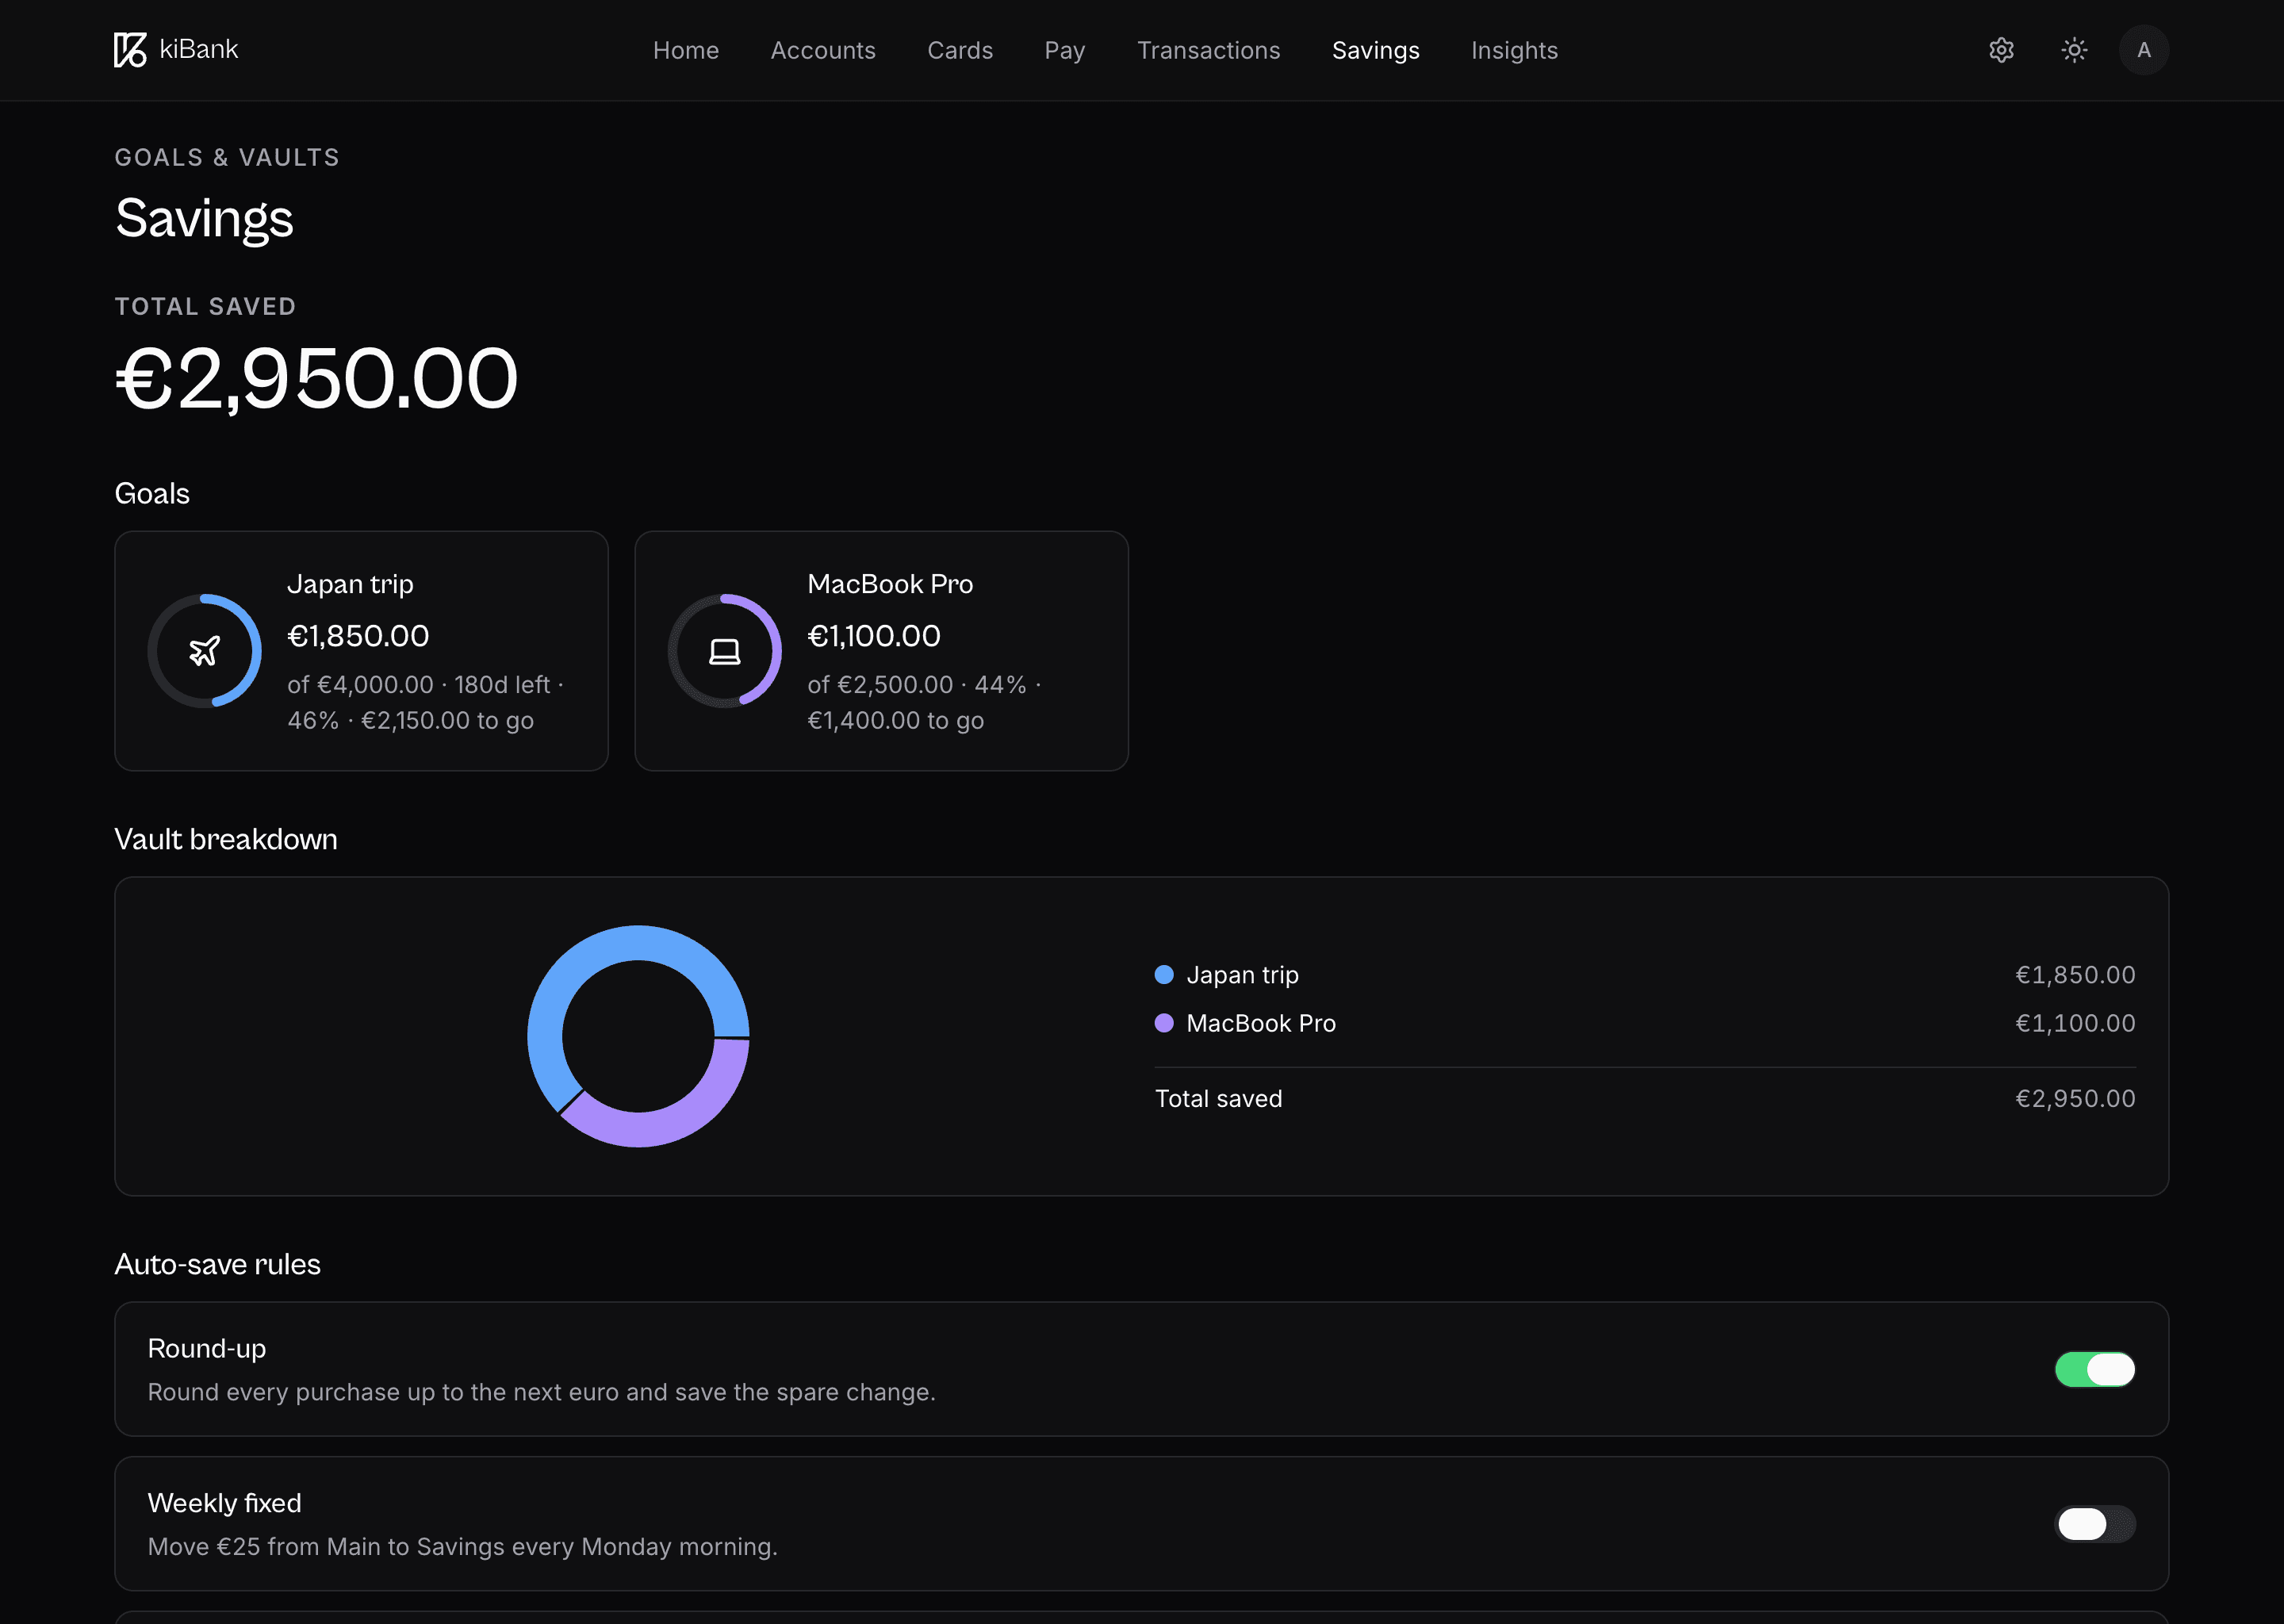
Task: Enable the Weekly fixed auto-save rule
Action: point(2095,1524)
